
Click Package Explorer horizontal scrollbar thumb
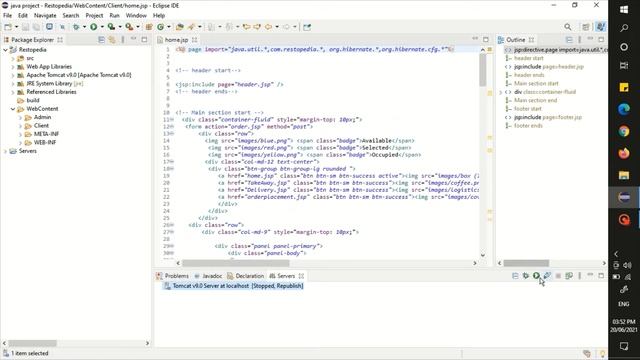pos(32,343)
